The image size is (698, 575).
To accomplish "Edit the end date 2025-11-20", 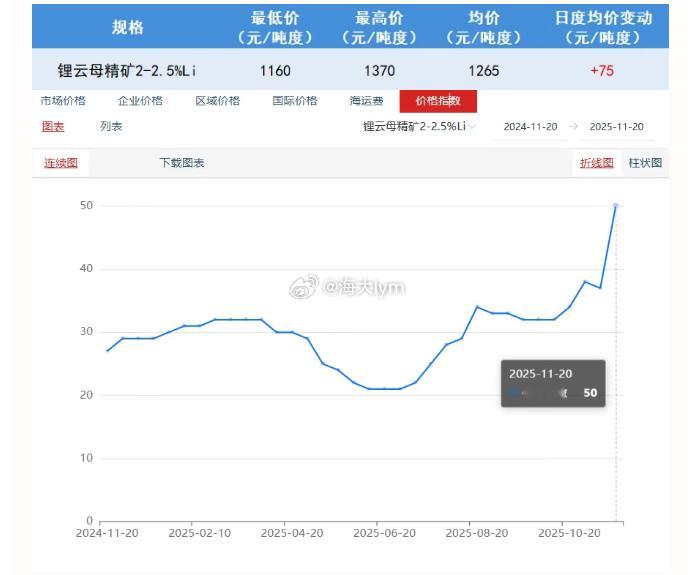I will pos(617,127).
